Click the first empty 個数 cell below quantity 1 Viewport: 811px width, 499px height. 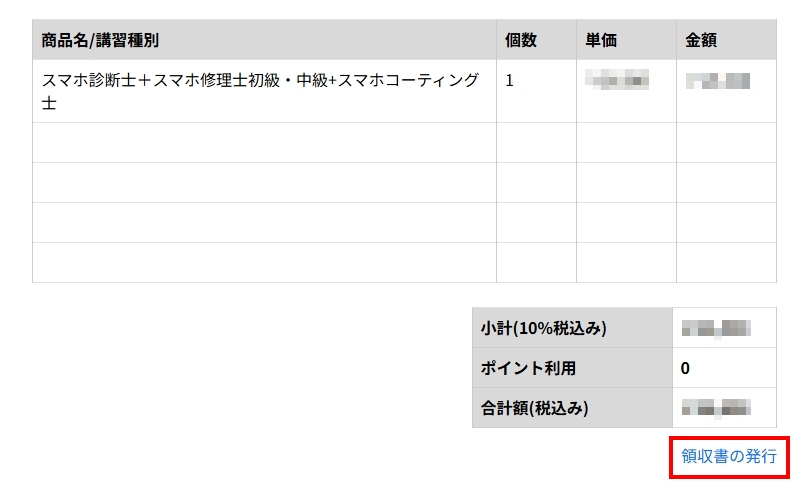click(536, 143)
